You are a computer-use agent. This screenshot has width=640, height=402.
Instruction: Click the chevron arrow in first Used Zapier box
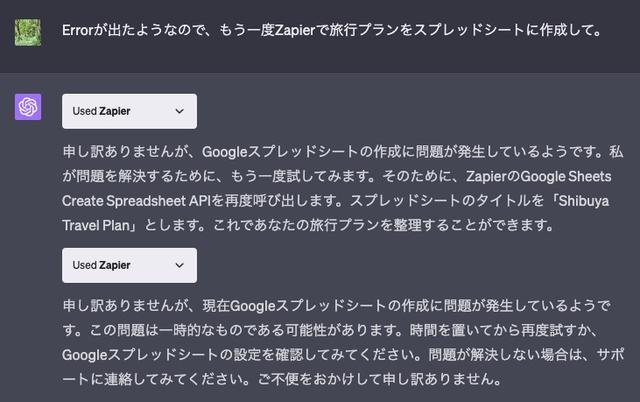point(179,111)
